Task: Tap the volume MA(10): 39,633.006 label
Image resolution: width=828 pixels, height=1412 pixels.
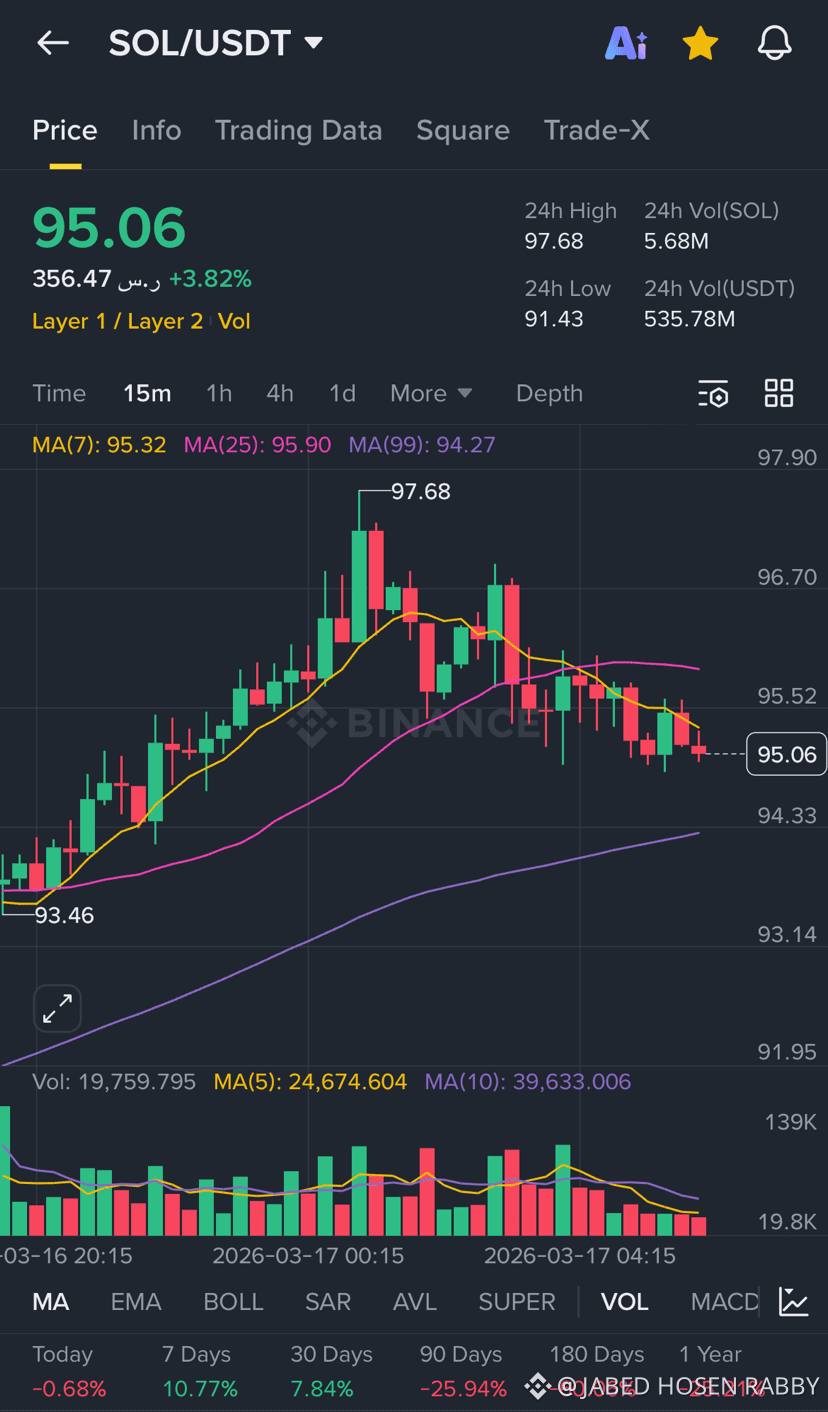Action: (x=528, y=1081)
